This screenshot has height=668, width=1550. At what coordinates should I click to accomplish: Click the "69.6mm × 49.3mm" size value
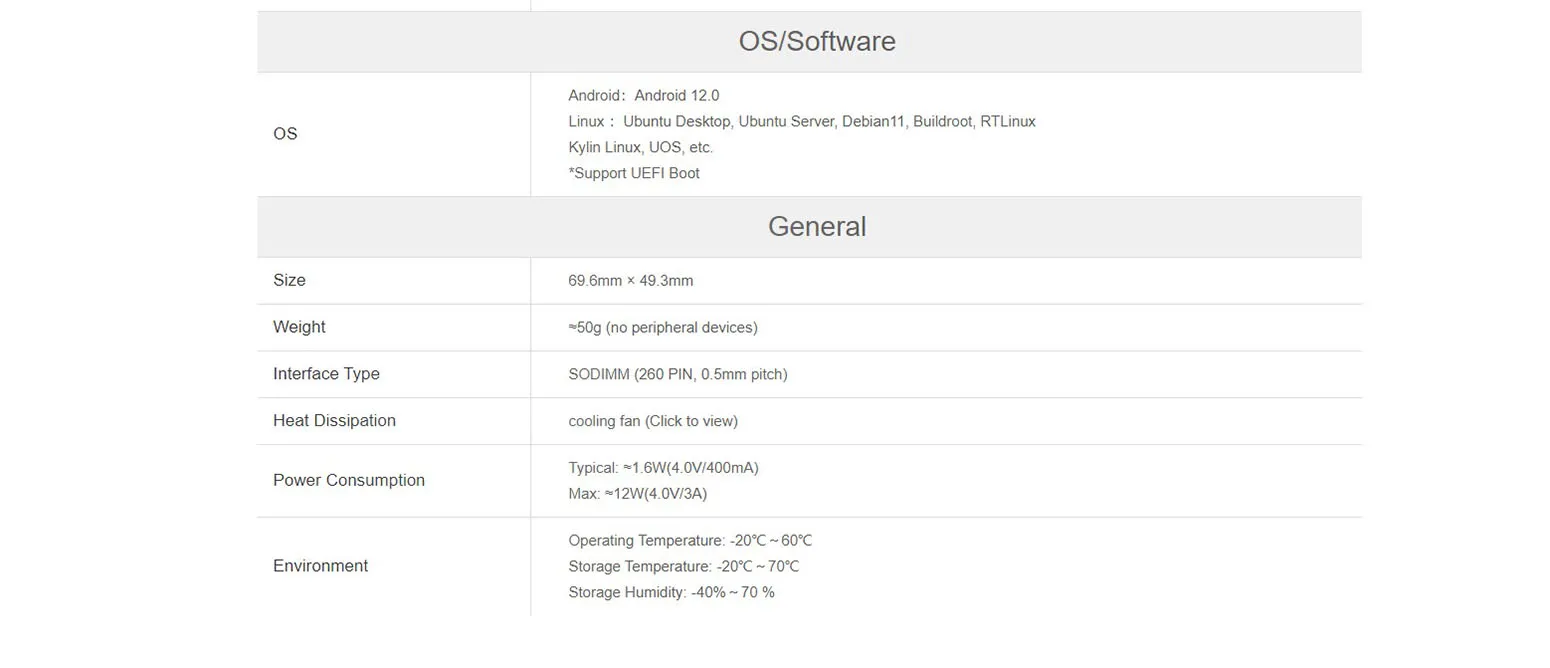coord(630,281)
